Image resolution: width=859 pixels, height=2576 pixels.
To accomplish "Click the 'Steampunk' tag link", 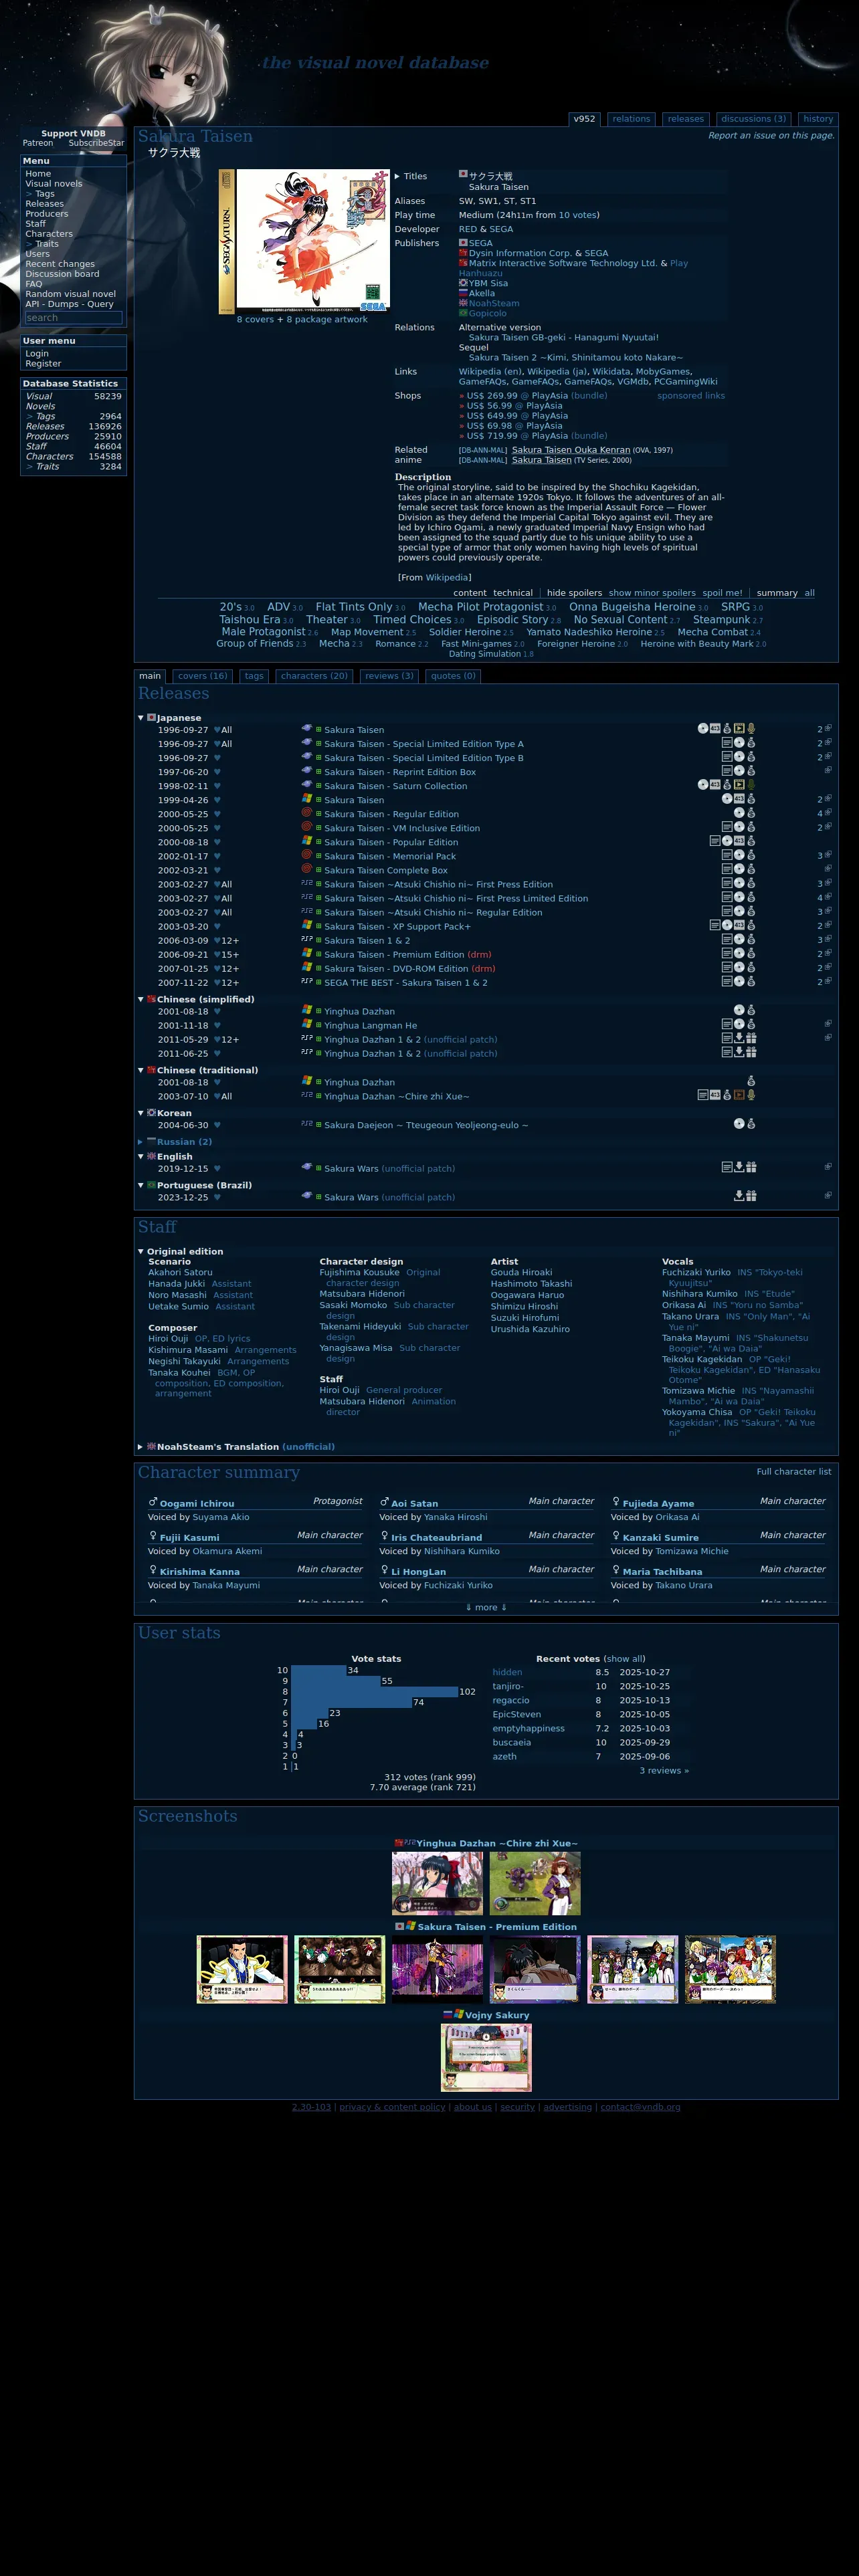I will coord(721,619).
